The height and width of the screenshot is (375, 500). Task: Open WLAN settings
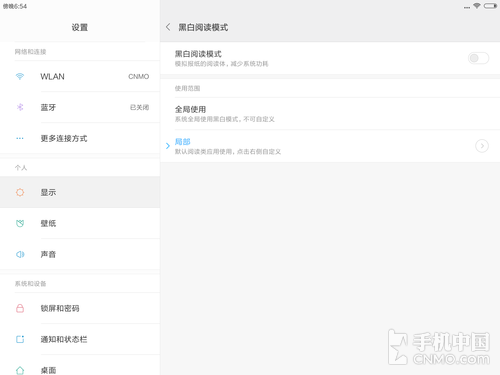(80, 76)
